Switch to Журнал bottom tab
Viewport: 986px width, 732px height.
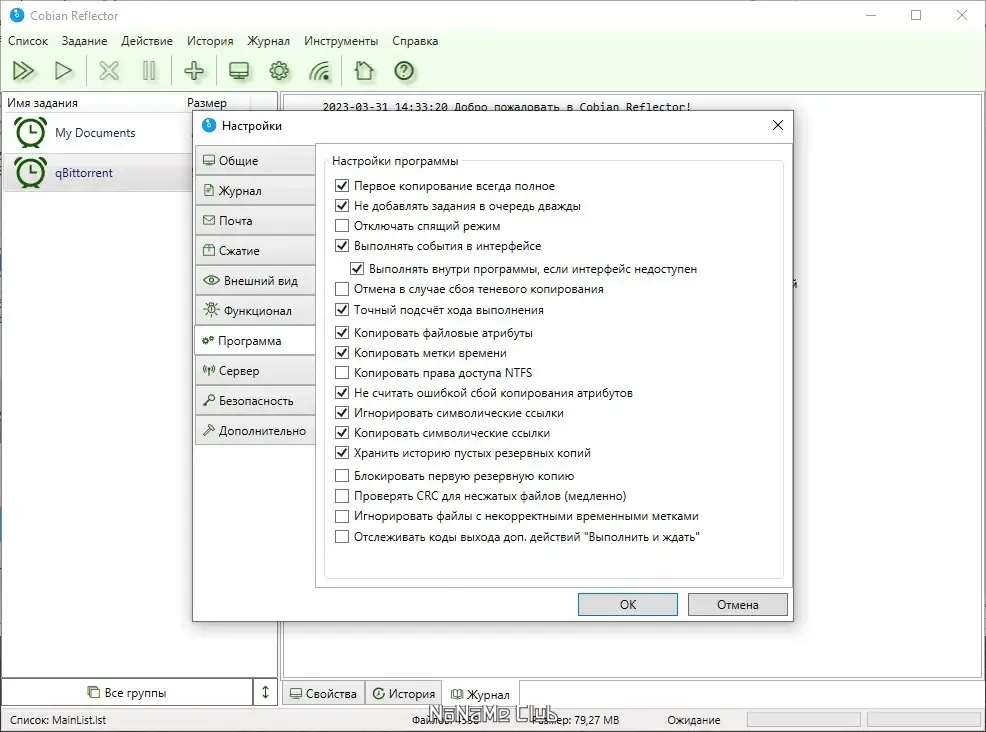click(480, 694)
